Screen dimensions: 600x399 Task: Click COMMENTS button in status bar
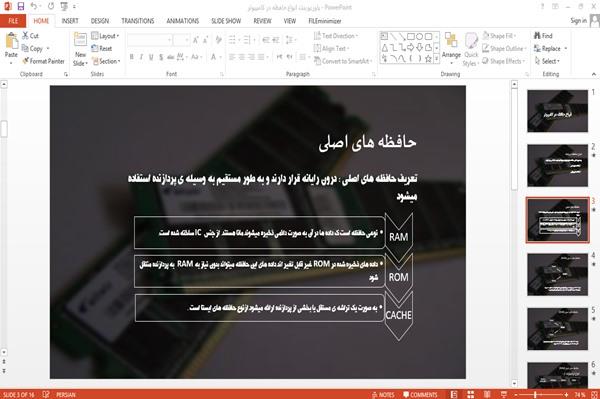coord(420,394)
